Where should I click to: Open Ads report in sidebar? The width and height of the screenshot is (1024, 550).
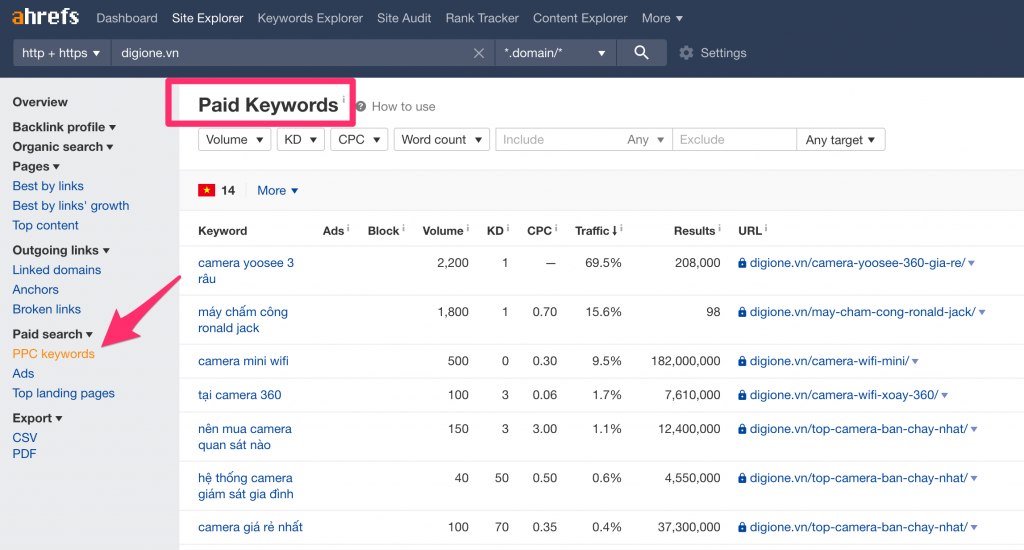pyautogui.click(x=23, y=374)
